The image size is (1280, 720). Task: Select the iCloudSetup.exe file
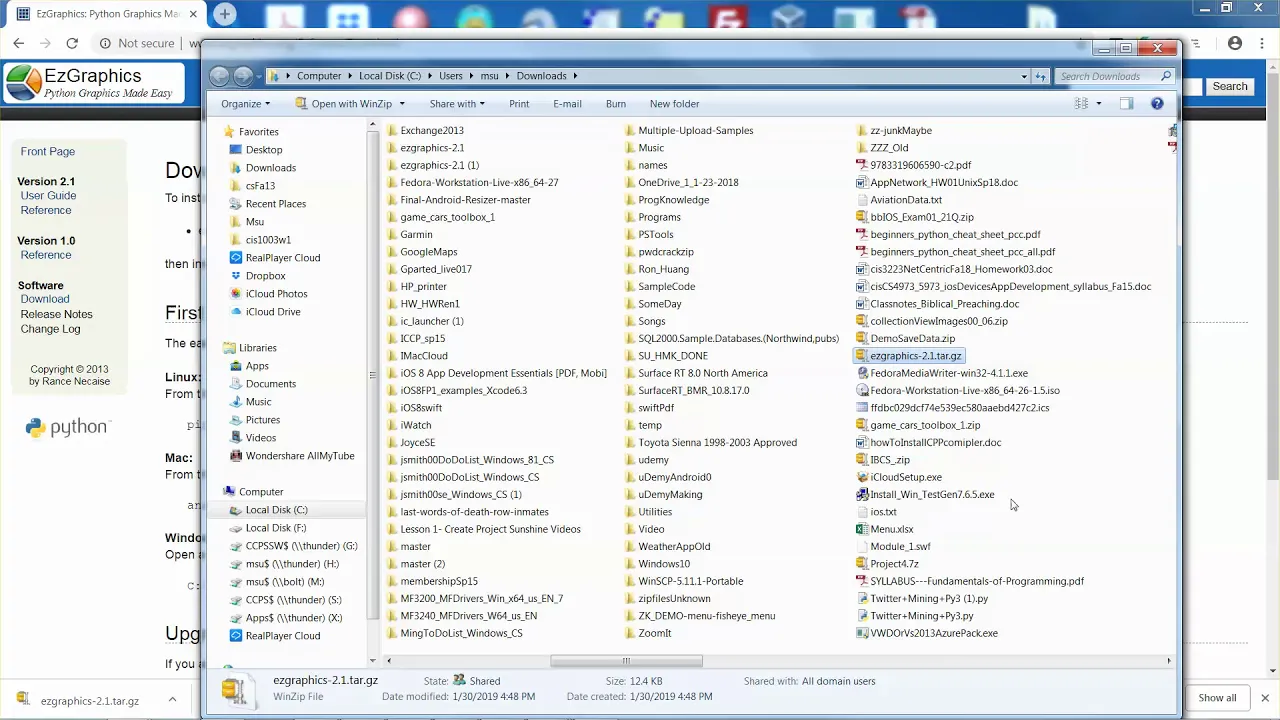point(905,477)
